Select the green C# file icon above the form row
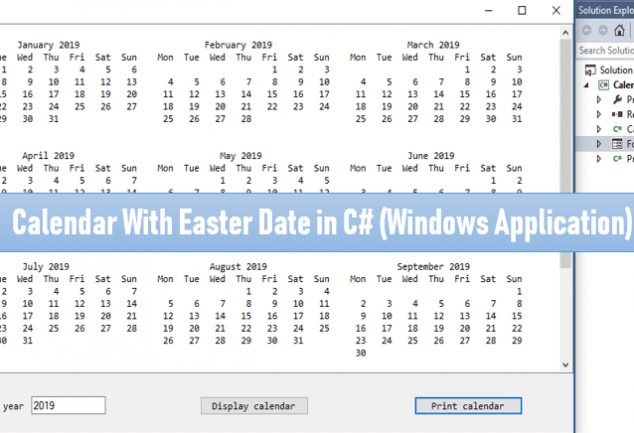 pos(617,129)
